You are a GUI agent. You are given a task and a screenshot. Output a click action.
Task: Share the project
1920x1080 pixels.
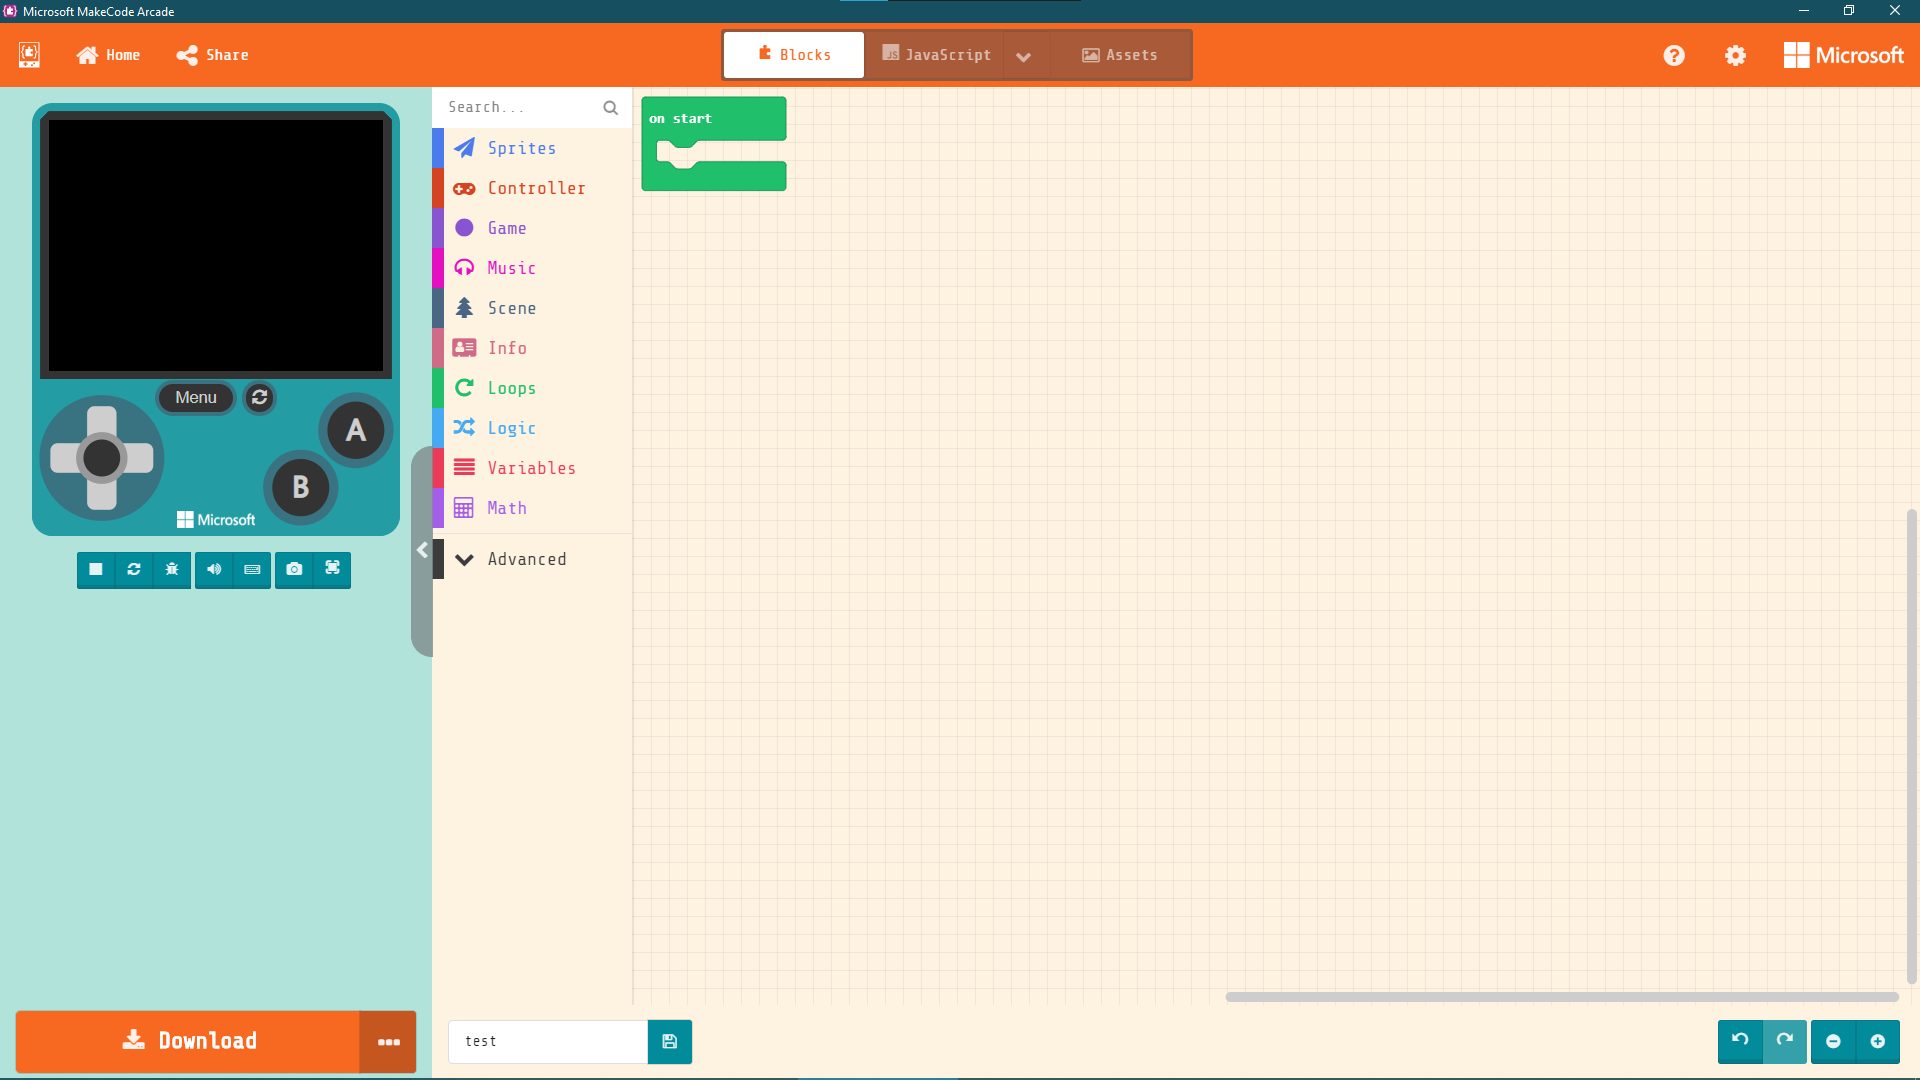pyautogui.click(x=212, y=55)
